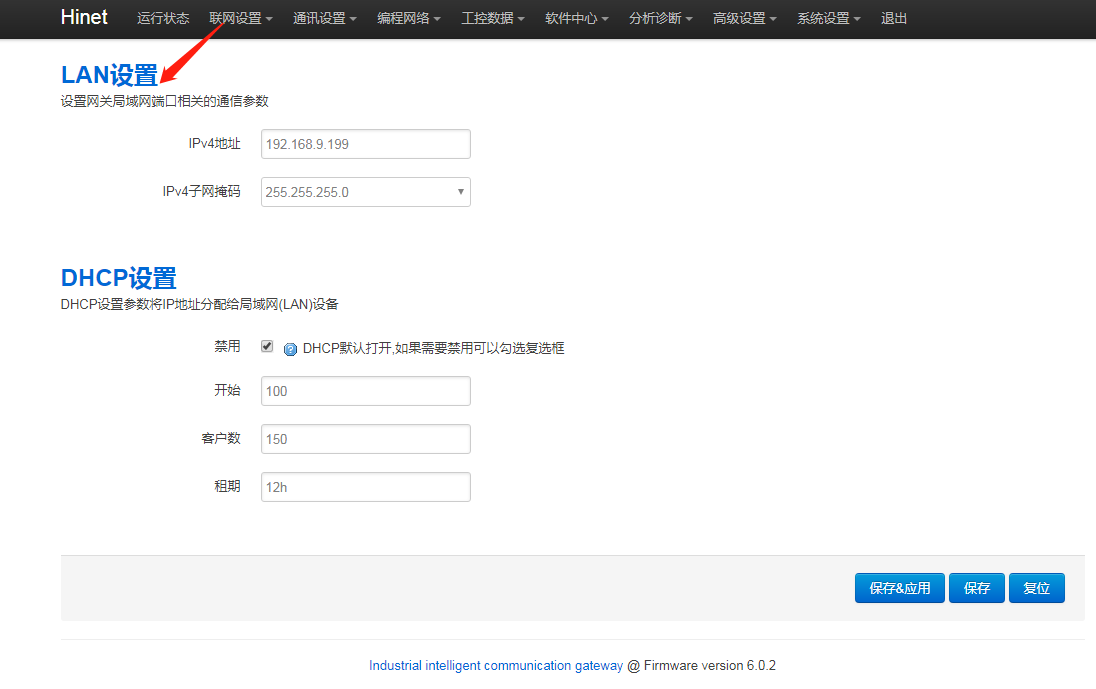Open the 高级设置 menu
1096x689 pixels.
pos(744,18)
